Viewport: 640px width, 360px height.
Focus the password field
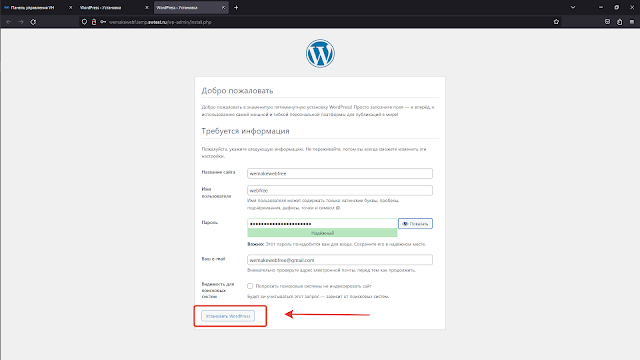click(x=322, y=224)
